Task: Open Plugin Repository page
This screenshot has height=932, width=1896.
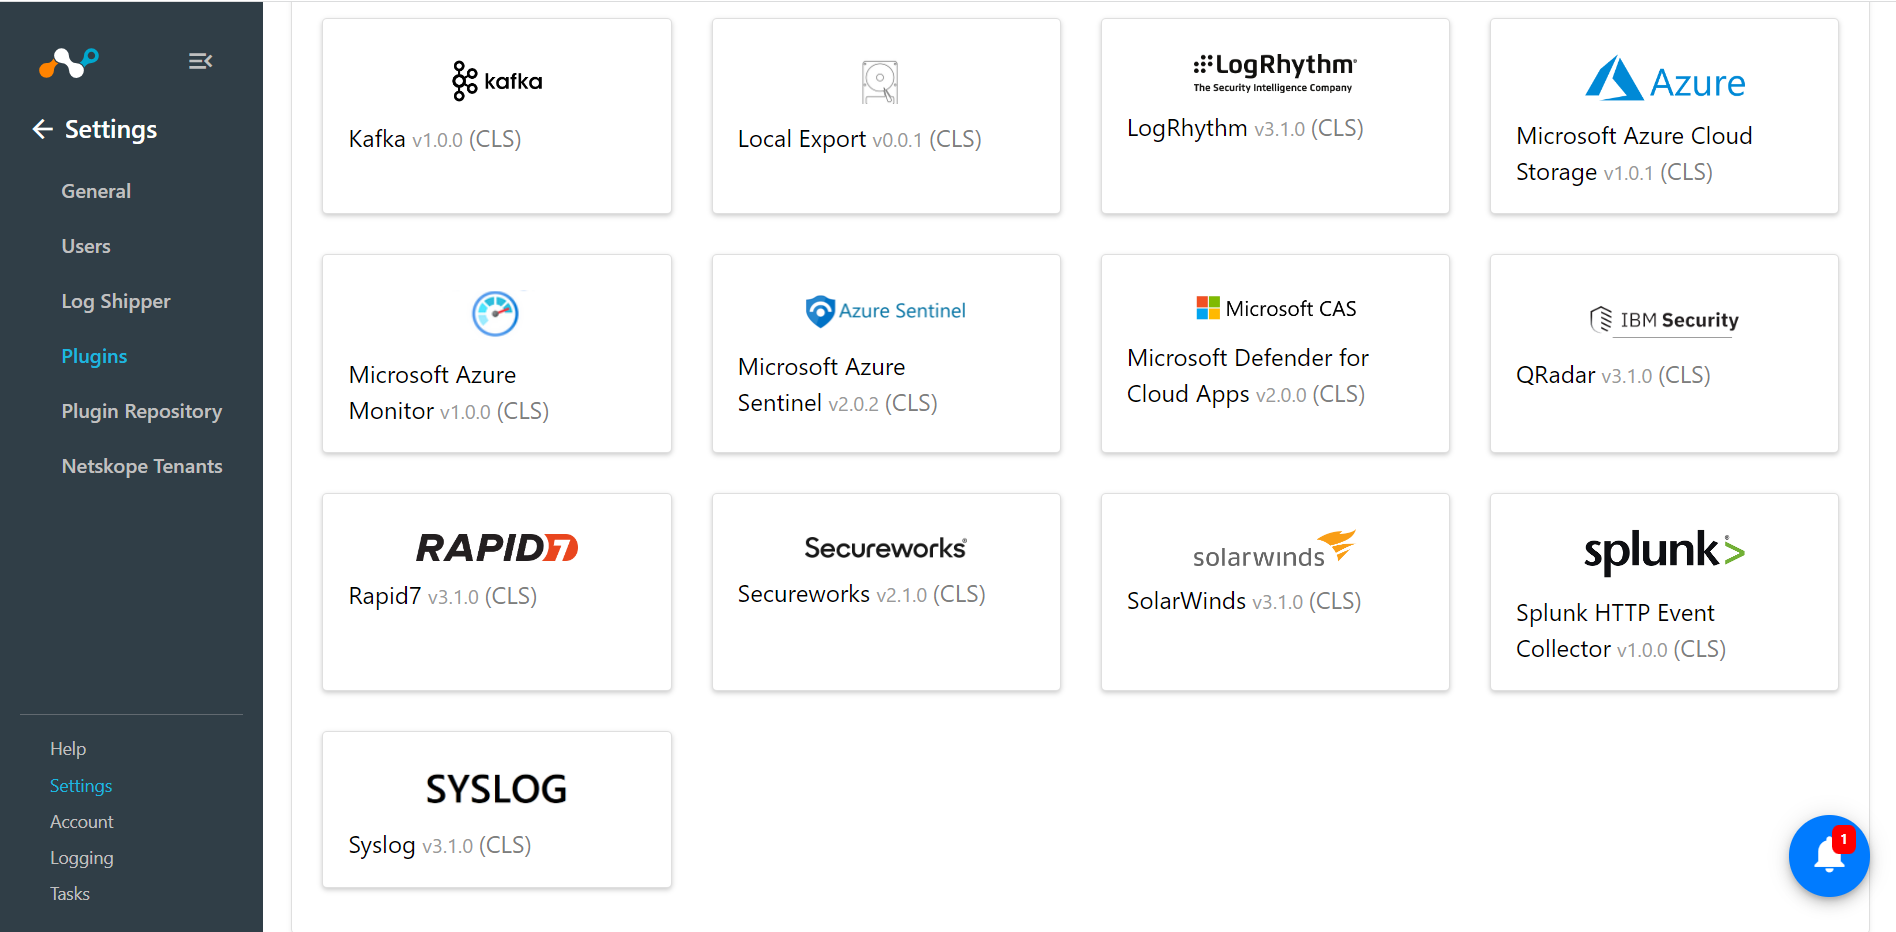Action: point(142,411)
